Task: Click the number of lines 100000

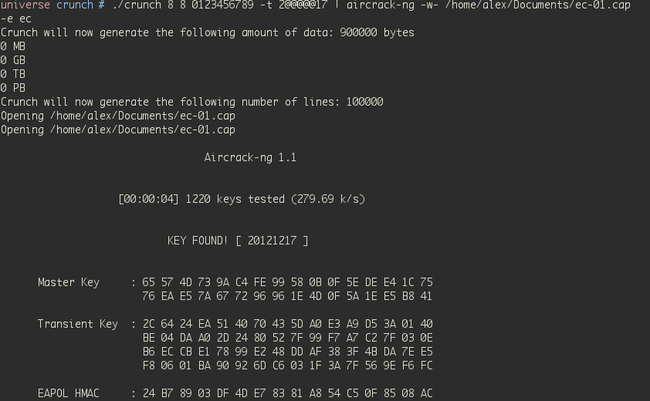Action: click(365, 102)
